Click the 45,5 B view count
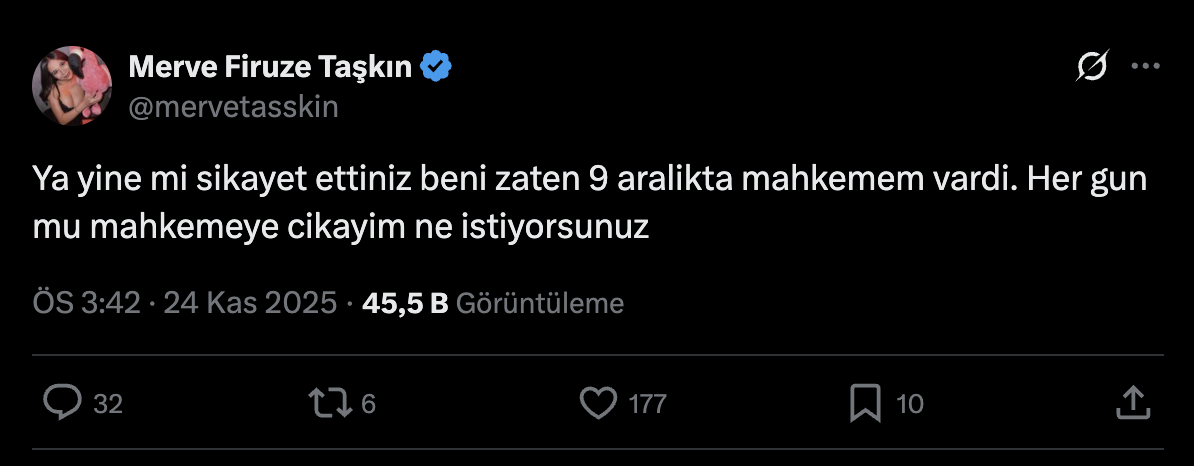 [404, 303]
